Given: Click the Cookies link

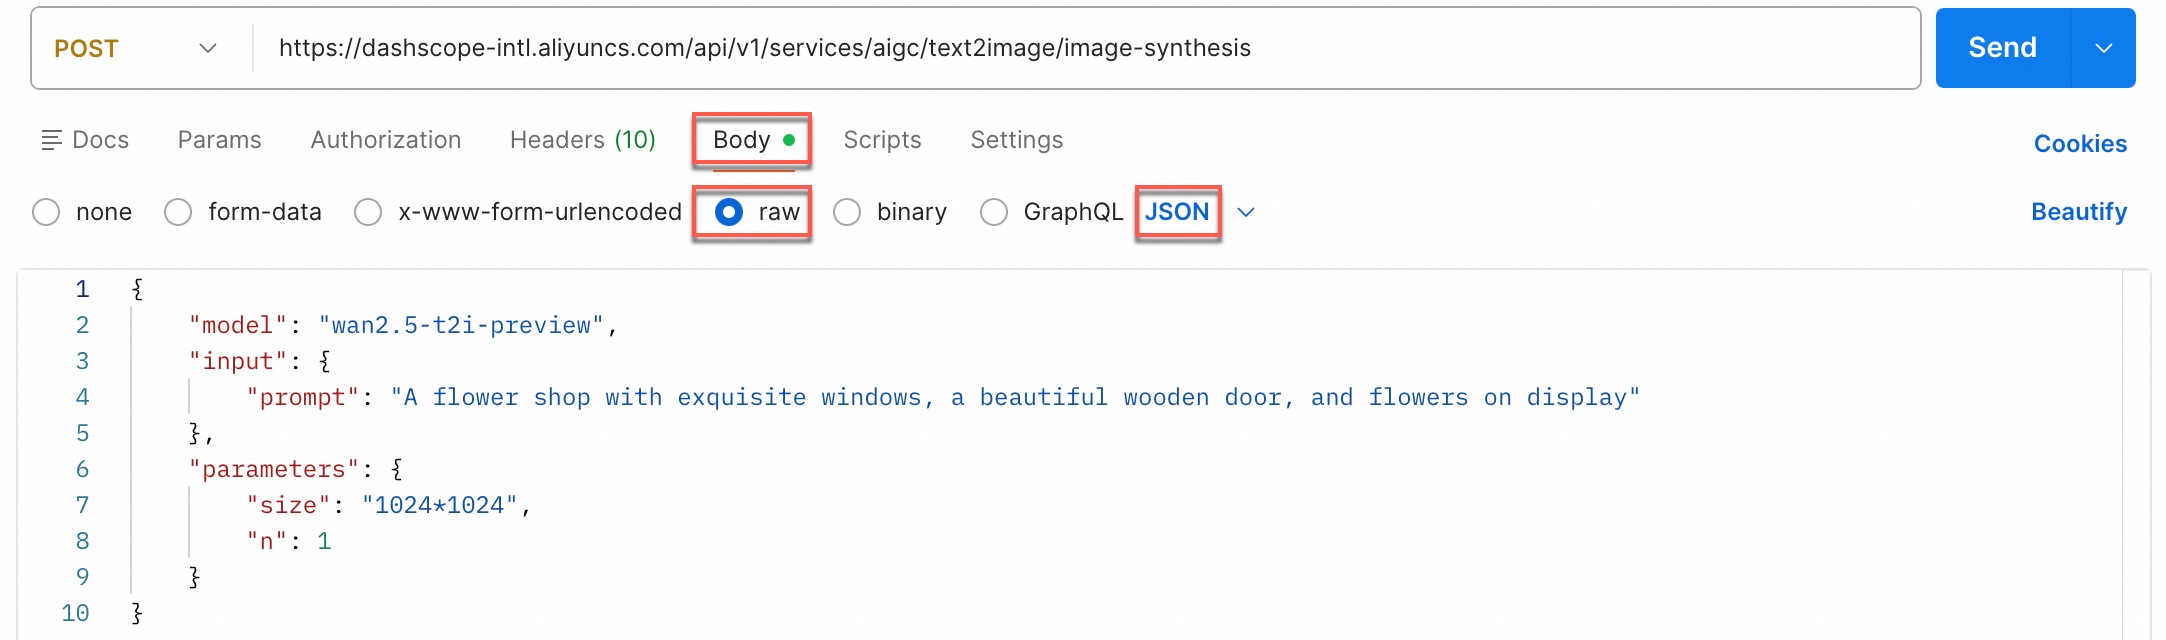Looking at the screenshot, I should click(2080, 144).
